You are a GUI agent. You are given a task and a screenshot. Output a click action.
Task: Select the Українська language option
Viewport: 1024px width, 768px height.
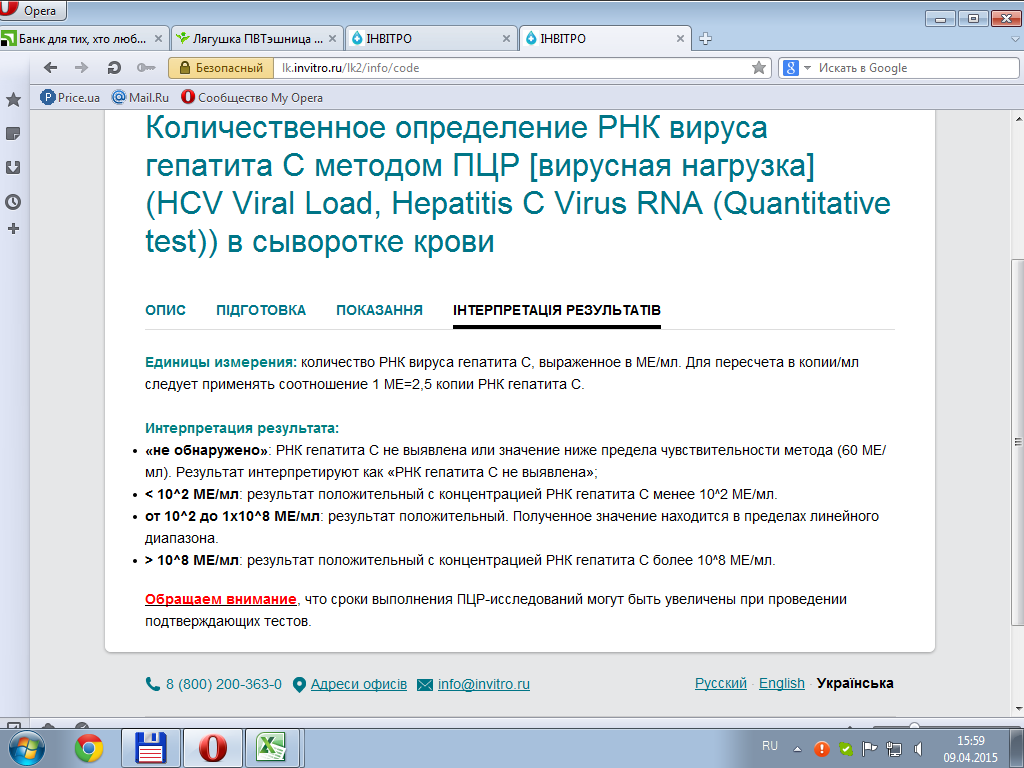855,683
